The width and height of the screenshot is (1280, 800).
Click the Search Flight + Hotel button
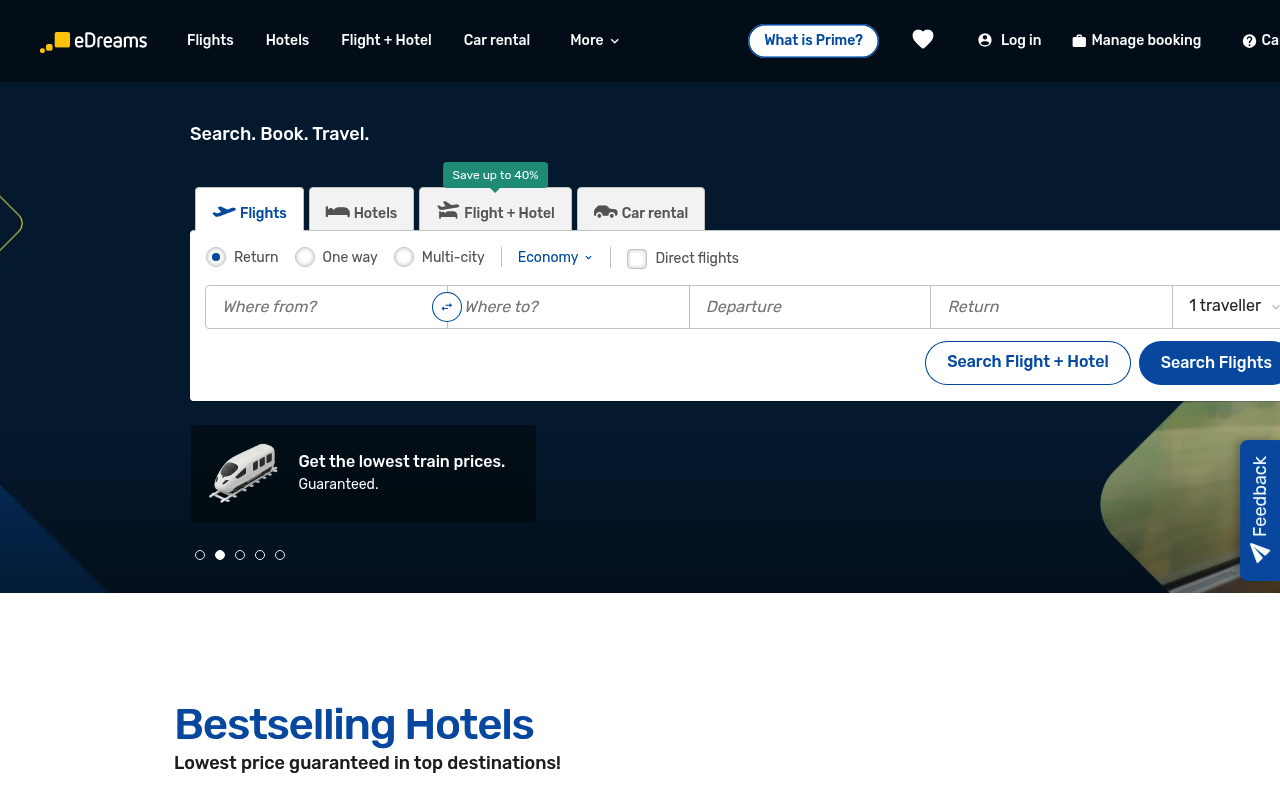coord(1028,362)
